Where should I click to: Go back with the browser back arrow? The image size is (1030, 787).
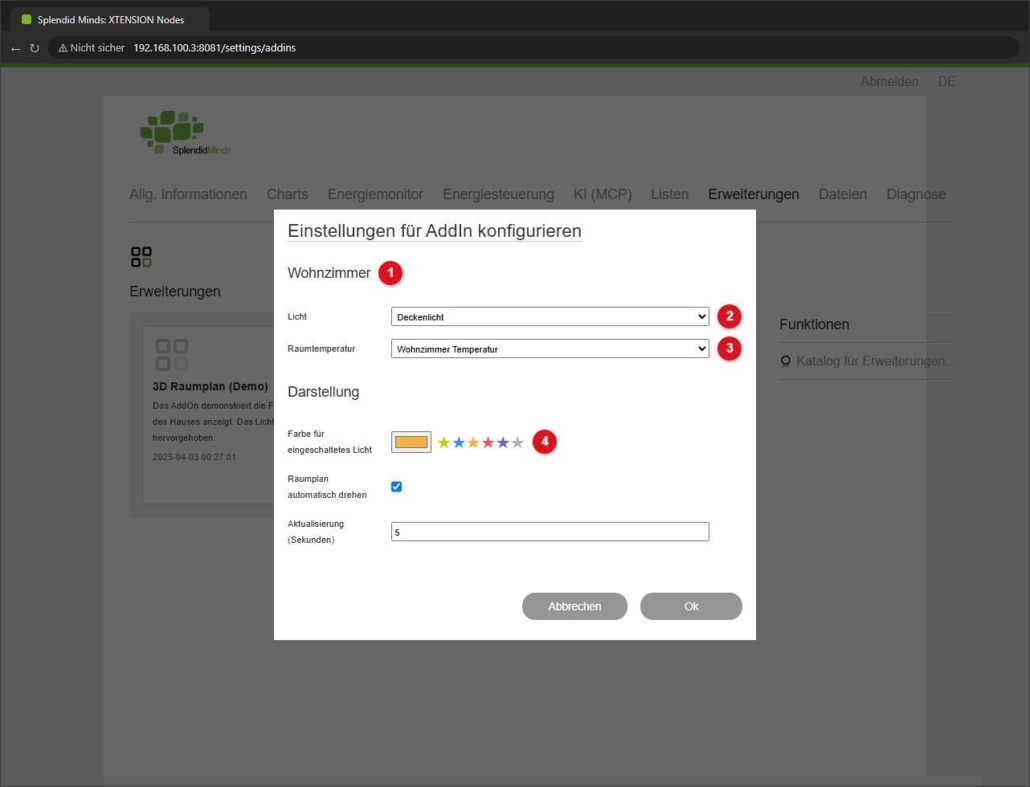16,49
